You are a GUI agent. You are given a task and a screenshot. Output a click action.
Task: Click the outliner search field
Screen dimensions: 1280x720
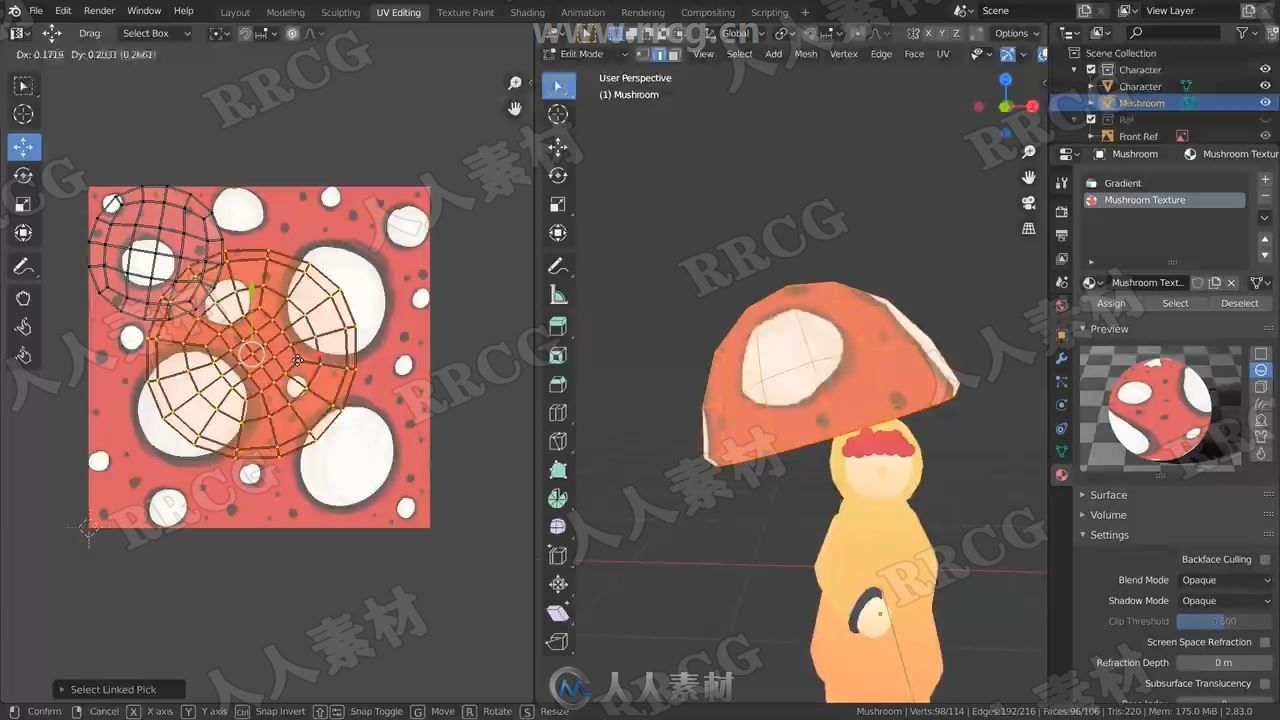[1173, 33]
